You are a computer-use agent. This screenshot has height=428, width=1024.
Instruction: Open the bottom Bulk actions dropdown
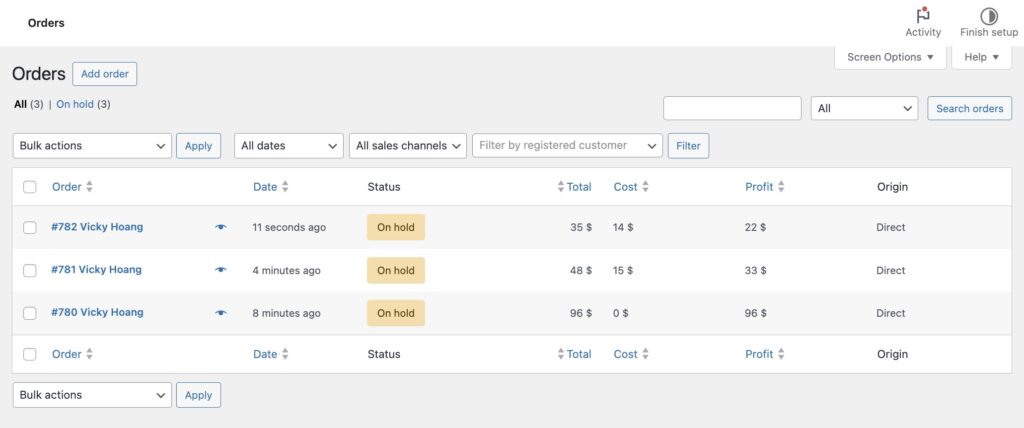pos(92,395)
